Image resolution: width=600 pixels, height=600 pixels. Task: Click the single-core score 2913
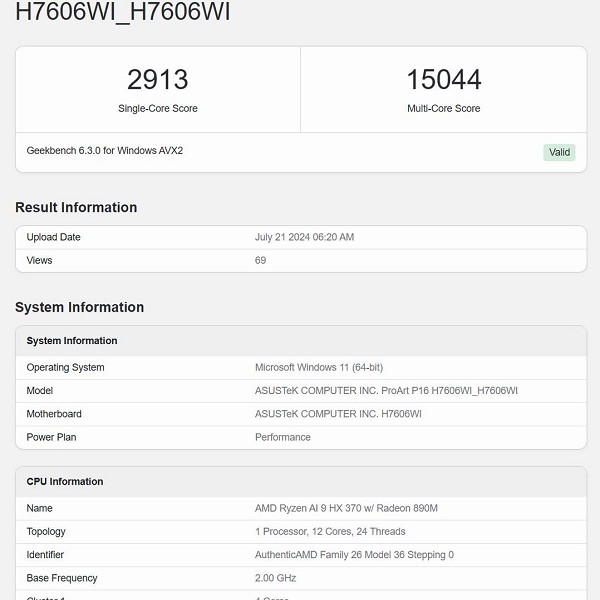pyautogui.click(x=158, y=79)
